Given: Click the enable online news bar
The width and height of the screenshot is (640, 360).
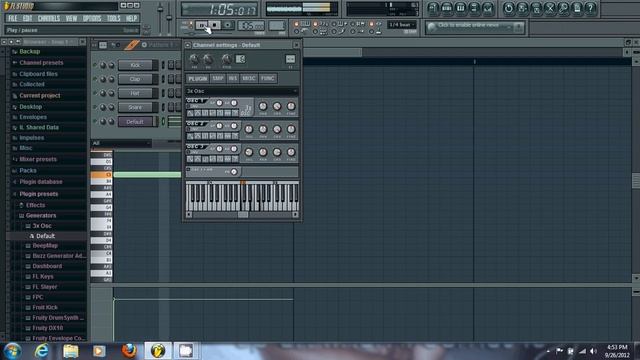Looking at the screenshot, I should (475, 27).
